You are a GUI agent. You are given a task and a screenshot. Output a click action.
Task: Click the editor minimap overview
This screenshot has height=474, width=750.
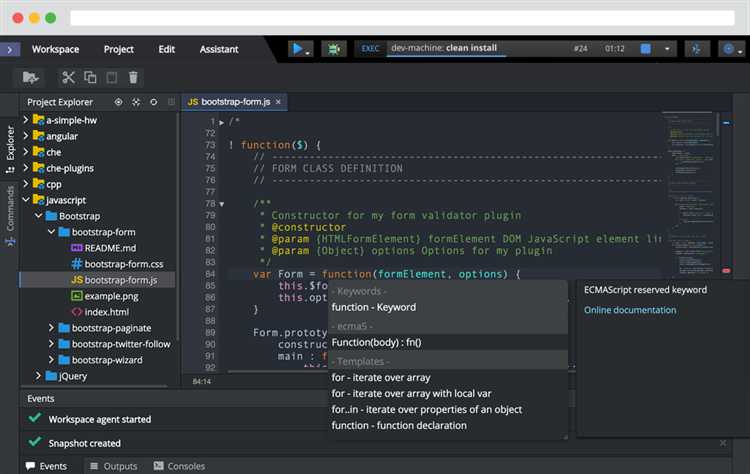click(689, 194)
